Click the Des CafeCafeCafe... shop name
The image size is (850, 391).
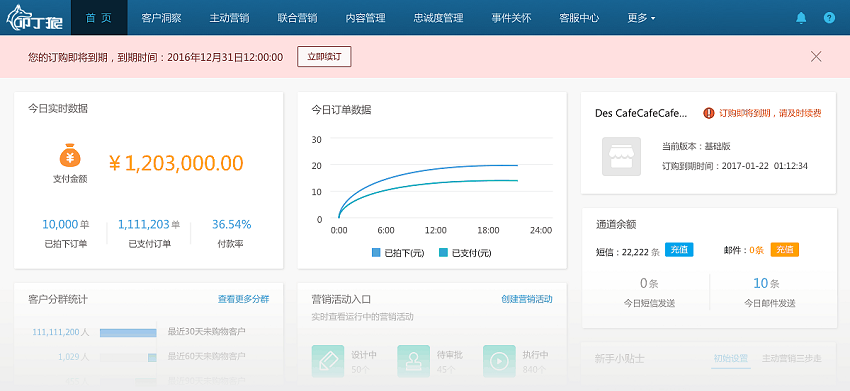pyautogui.click(x=641, y=113)
